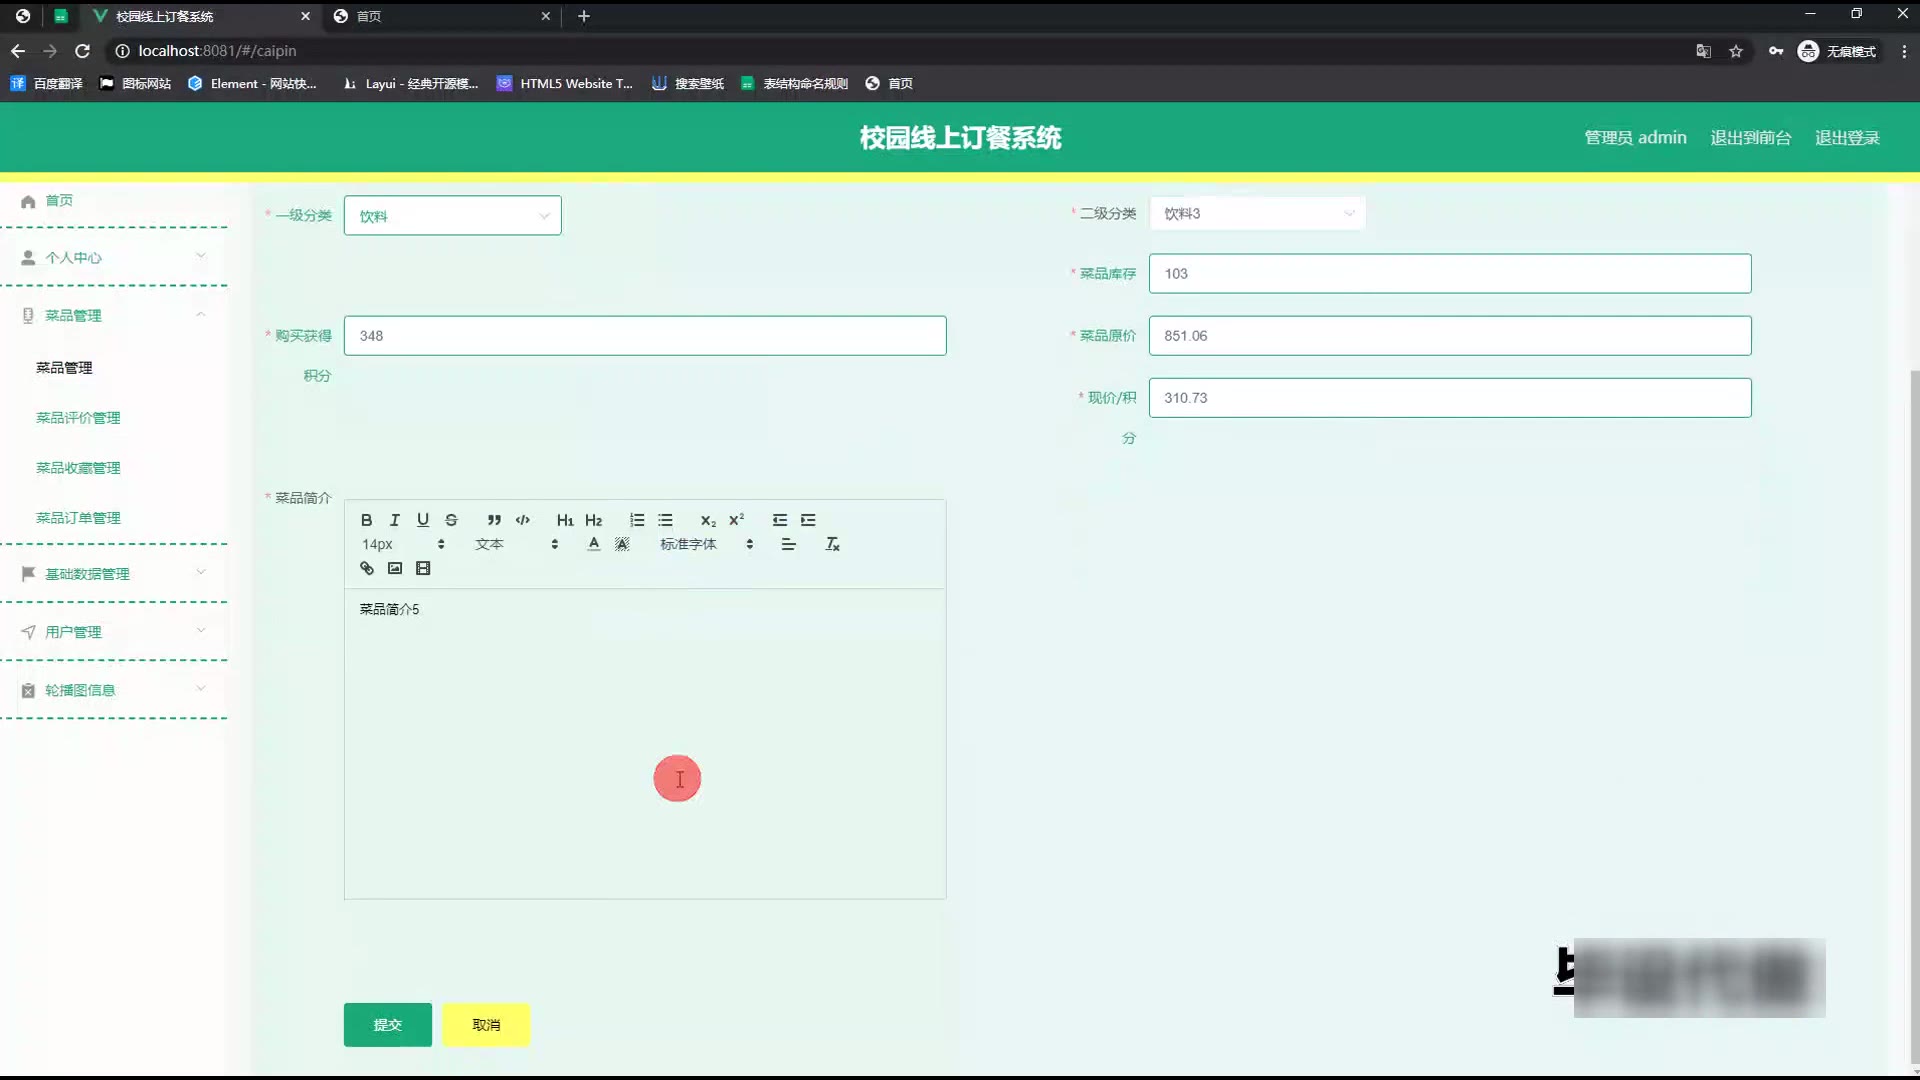Viewport: 1920px width, 1080px height.
Task: Insert a video into editor
Action: 423,568
